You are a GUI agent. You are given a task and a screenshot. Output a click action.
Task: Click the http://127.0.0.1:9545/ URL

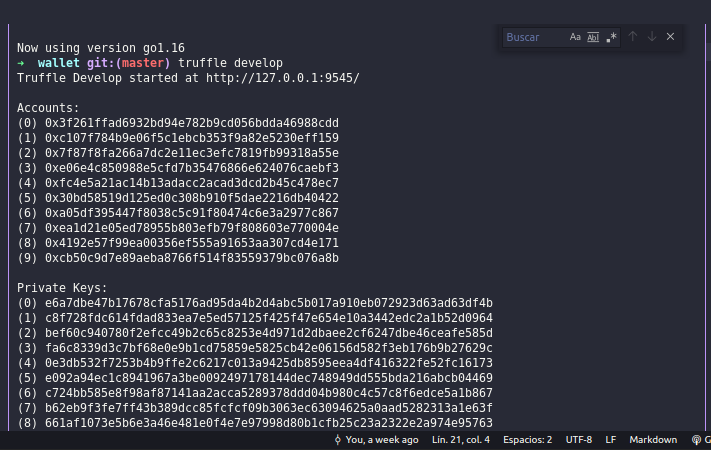[x=282, y=78]
